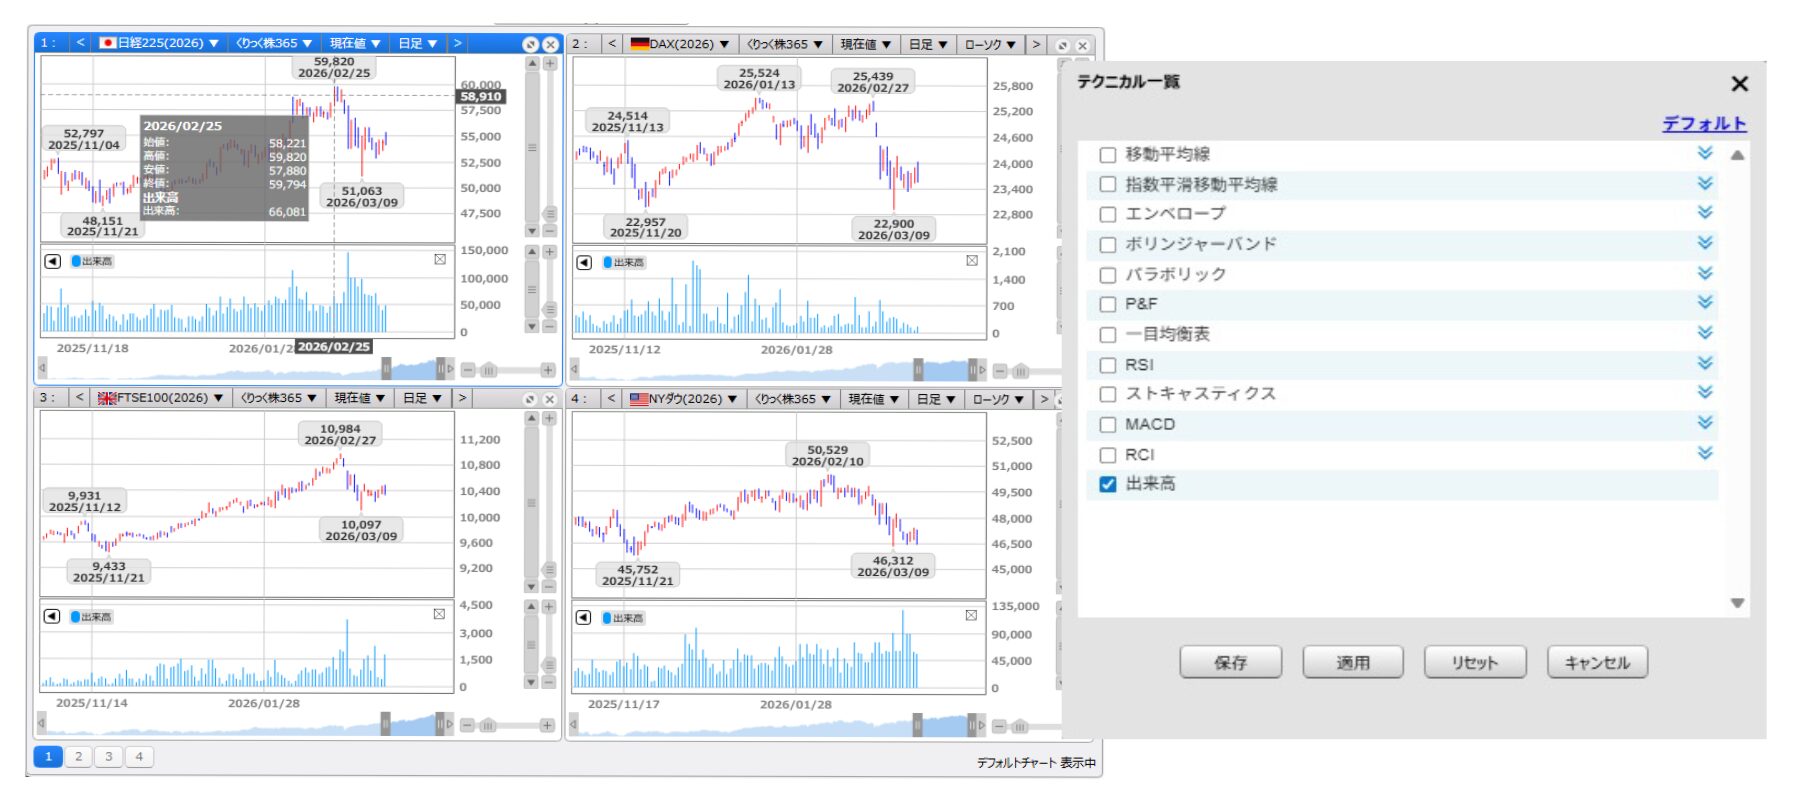Switch to chart page tab 2
The image size is (1800, 800).
(78, 757)
